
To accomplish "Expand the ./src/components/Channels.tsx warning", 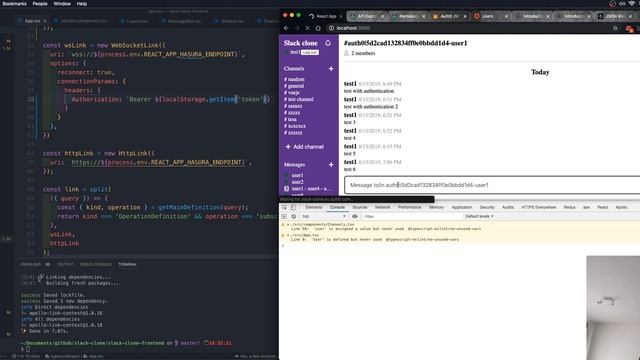I will tap(288, 224).
